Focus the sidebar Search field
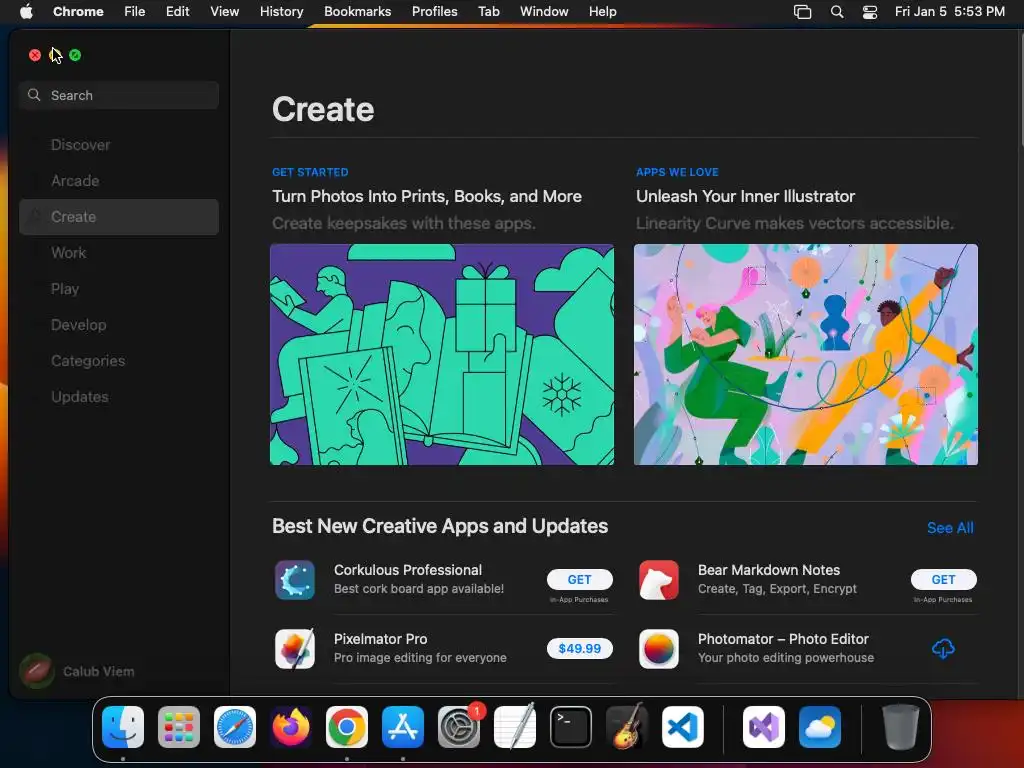 click(x=119, y=95)
